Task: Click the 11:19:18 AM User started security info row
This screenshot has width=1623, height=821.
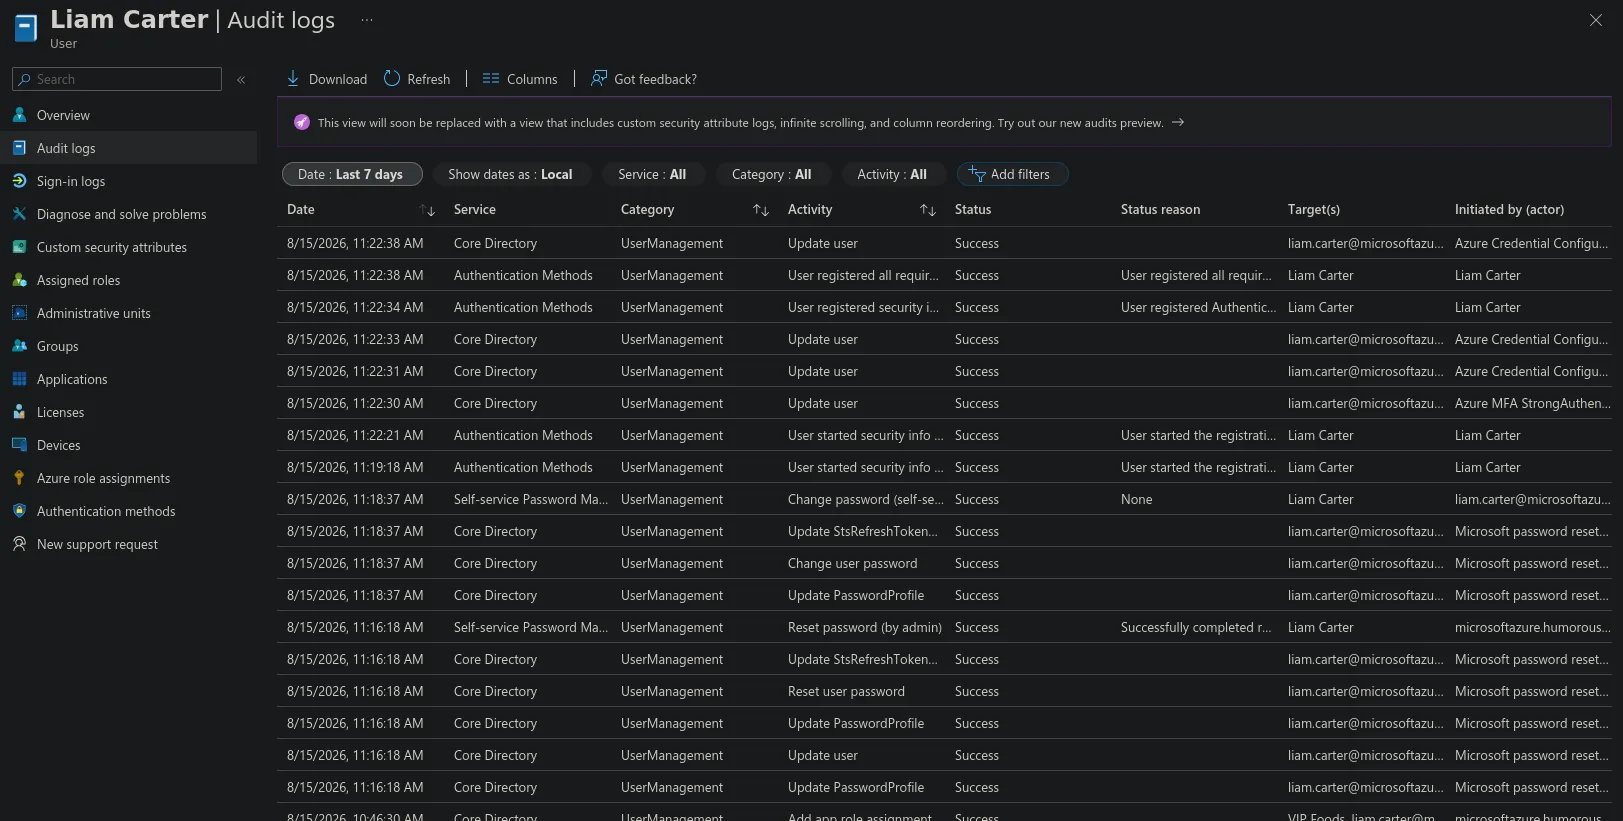Action: pos(944,467)
